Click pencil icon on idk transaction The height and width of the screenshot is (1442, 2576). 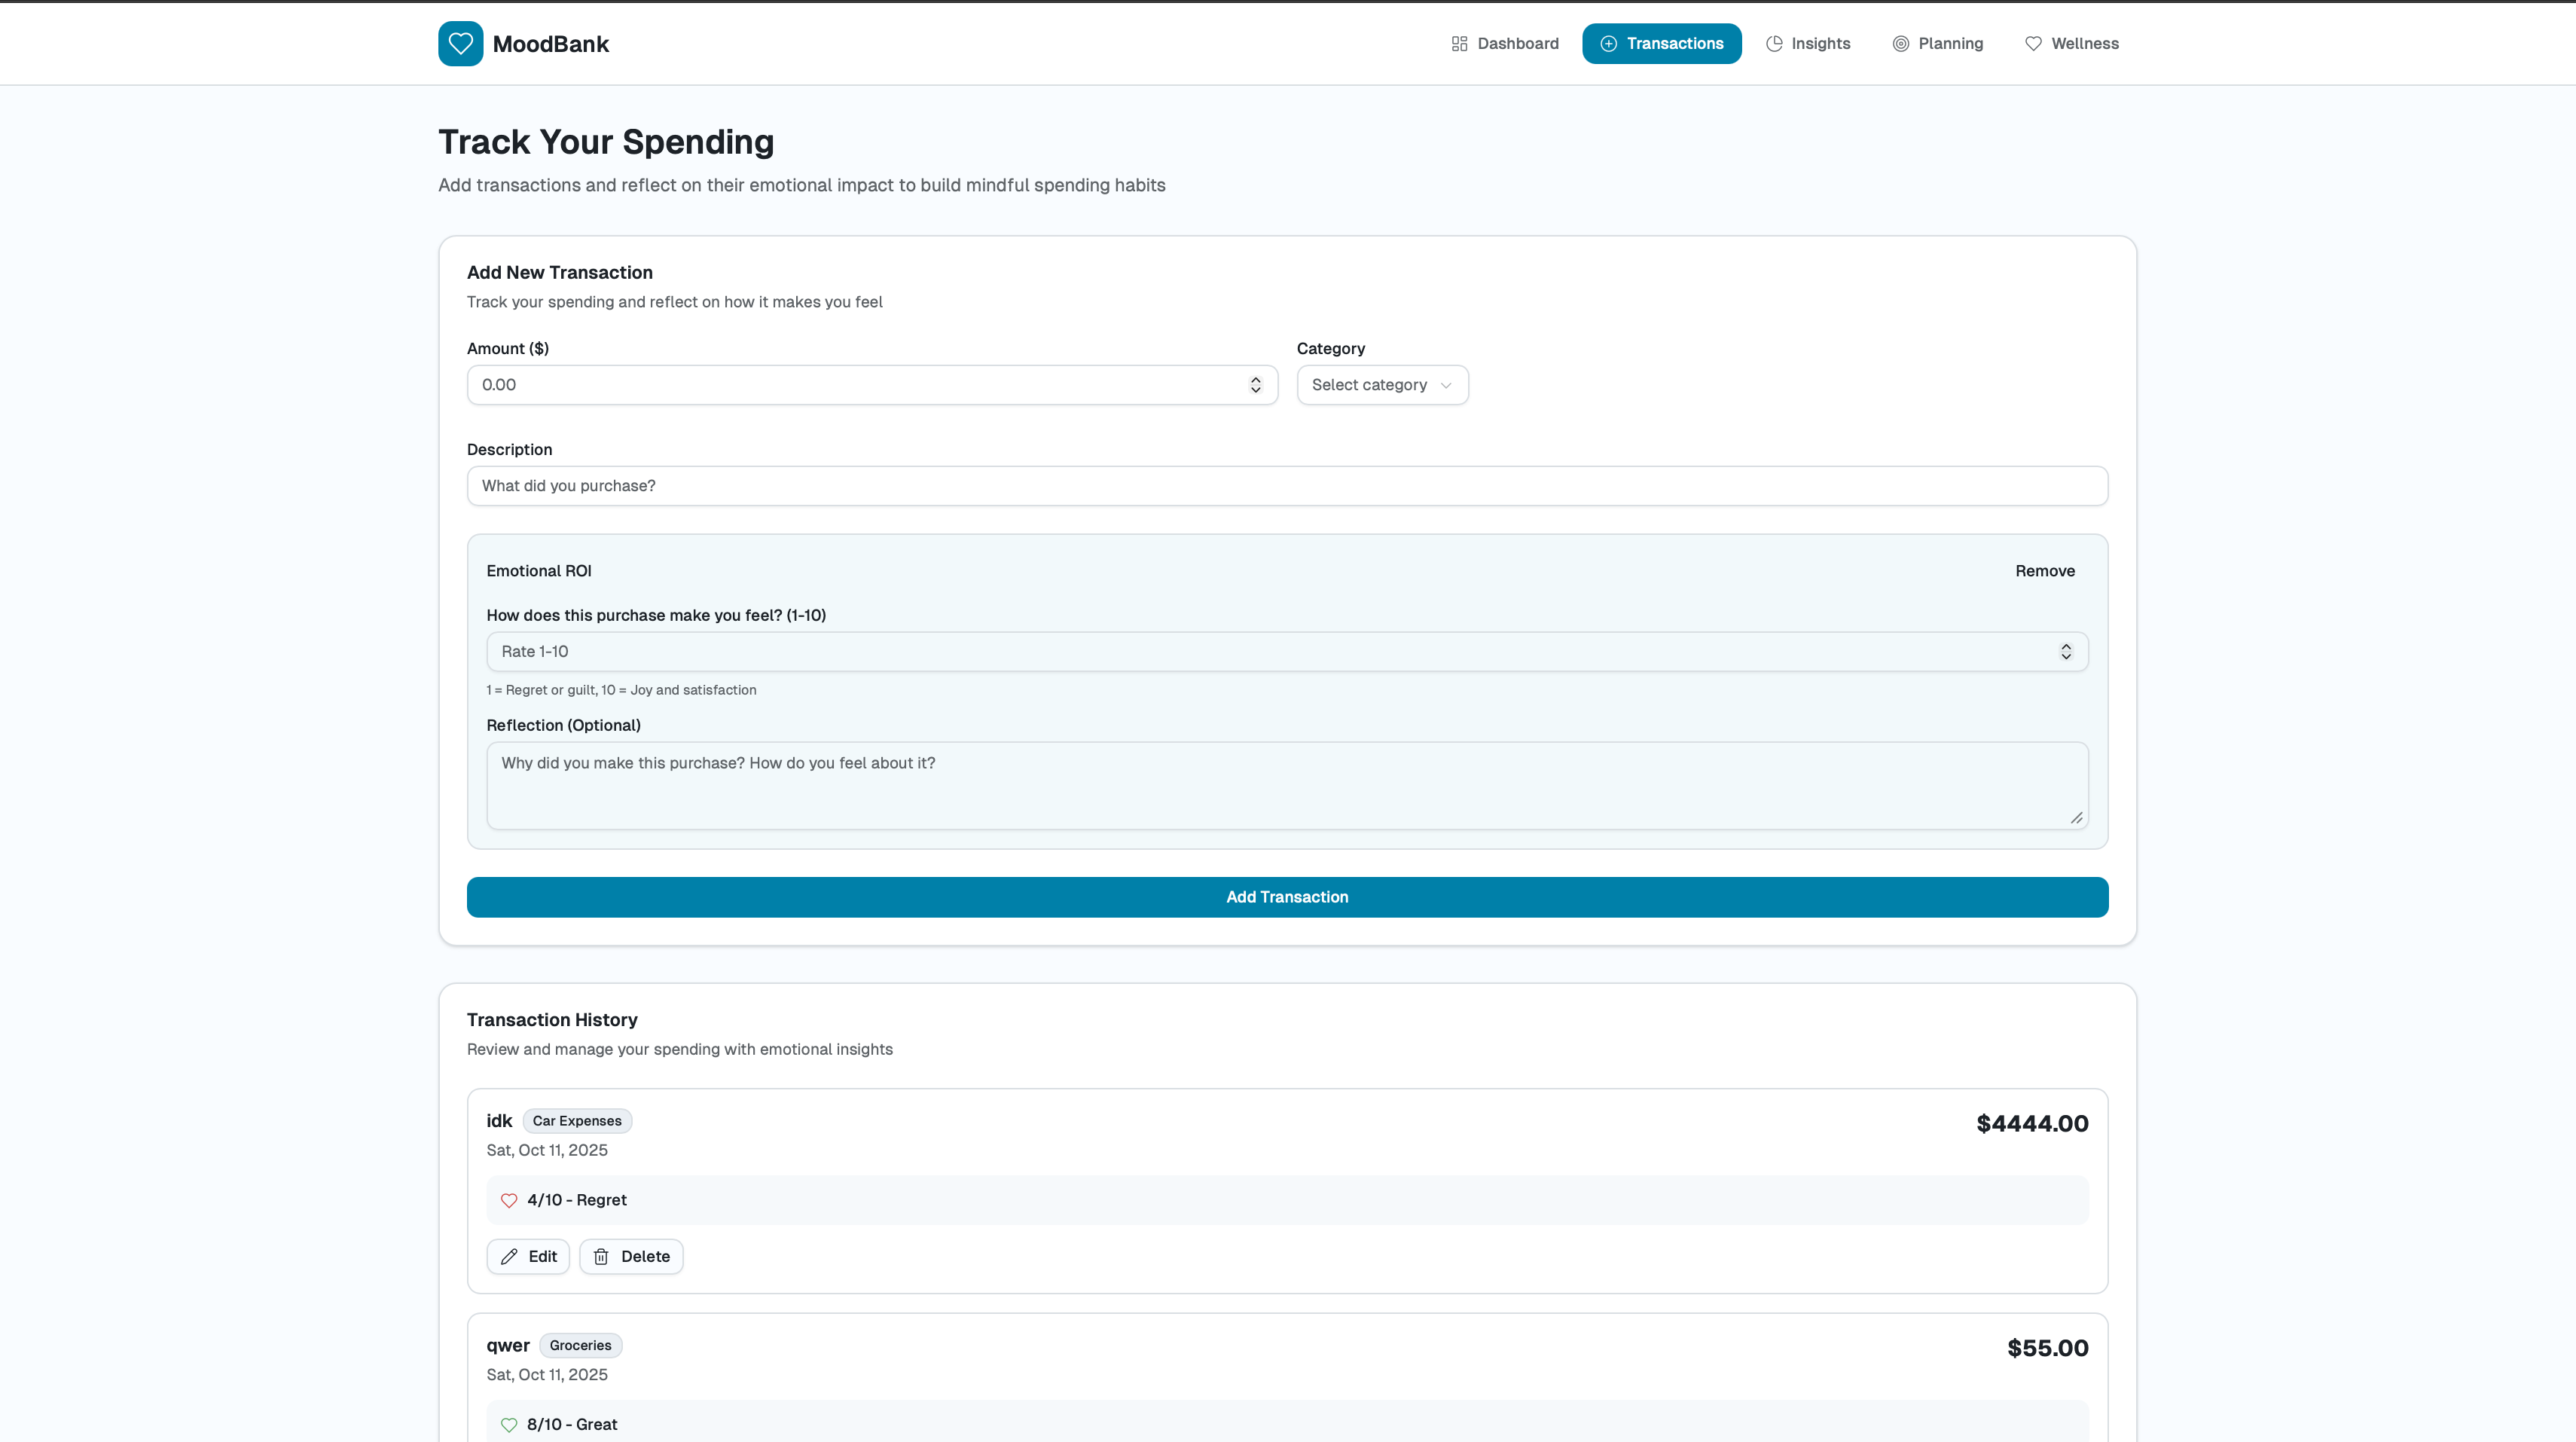(509, 1257)
